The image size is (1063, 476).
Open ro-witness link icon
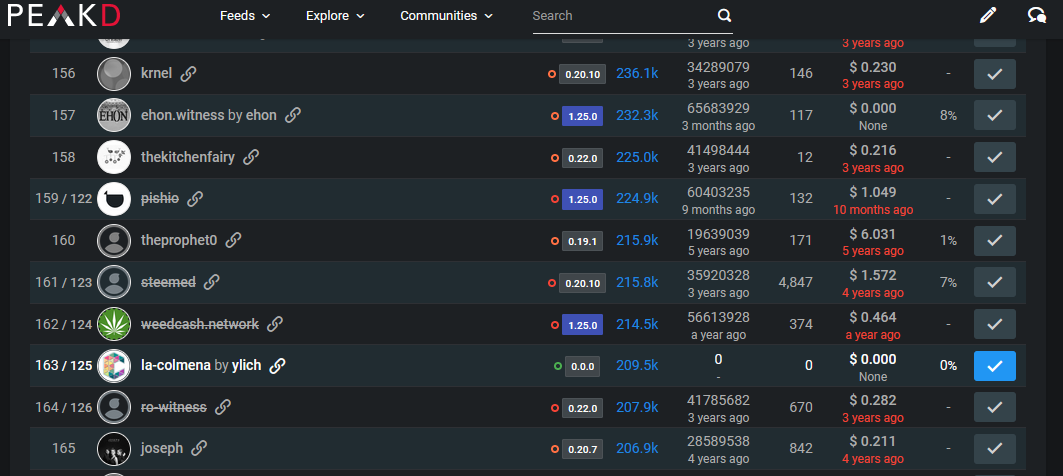[x=222, y=408]
